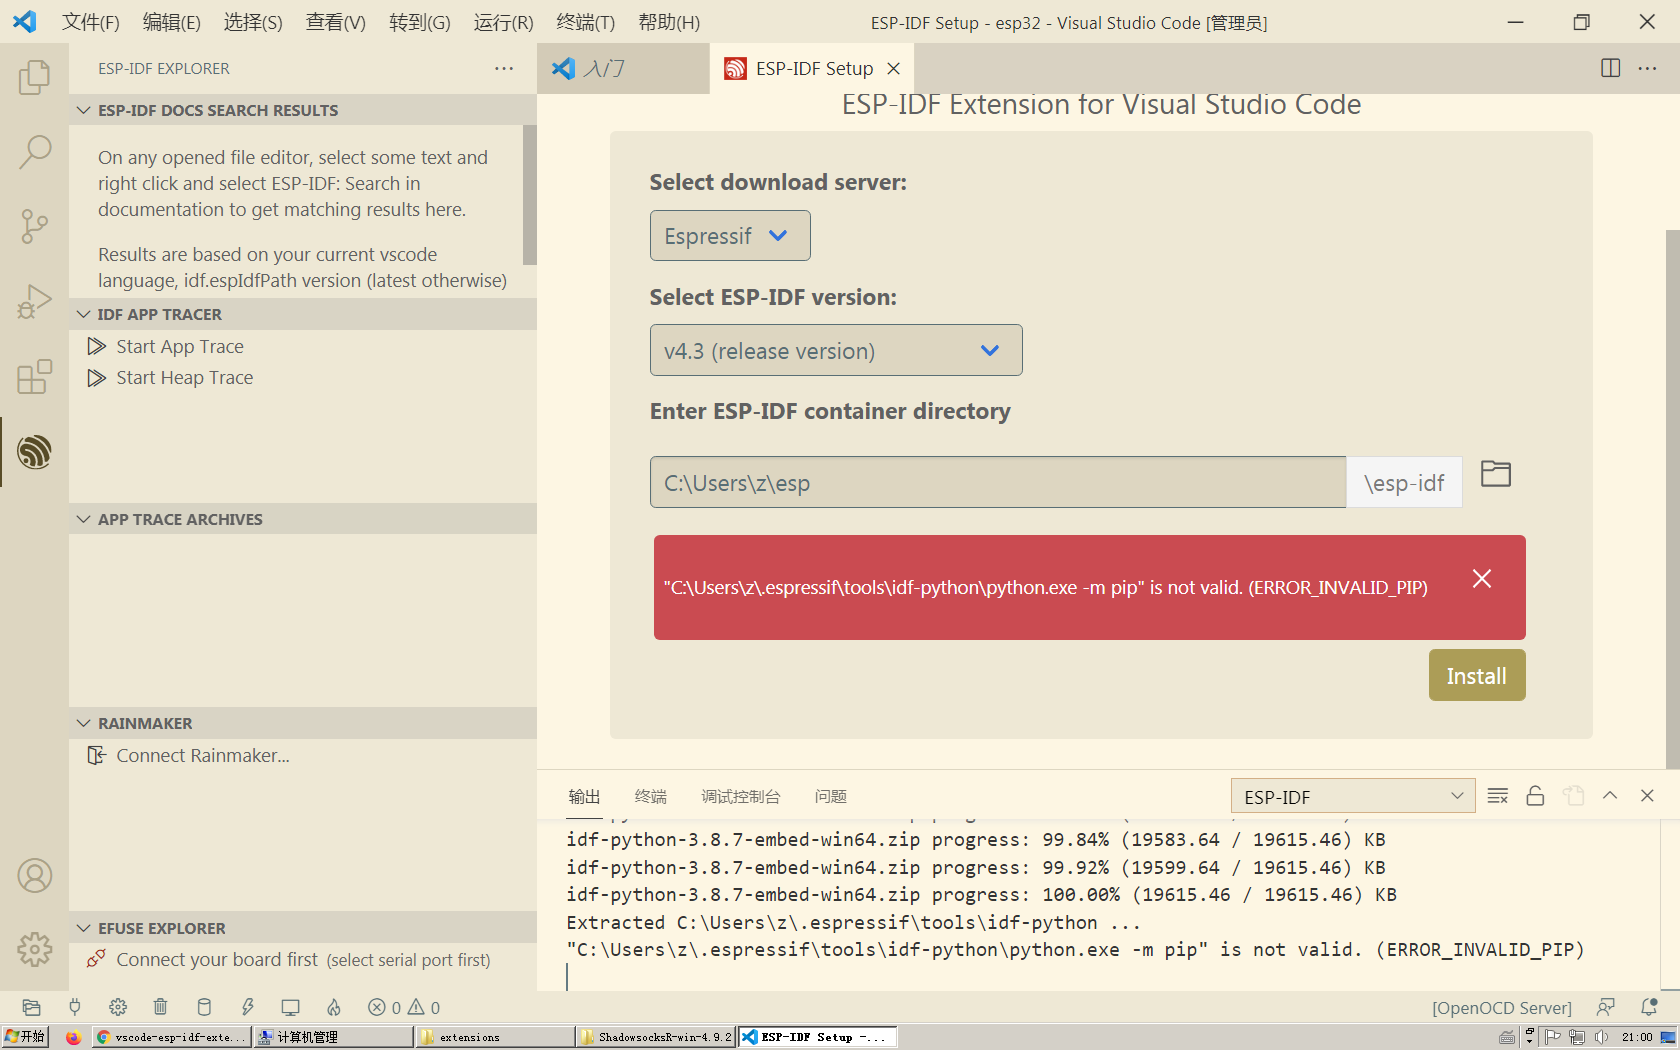Click OpenOCD Server status item
This screenshot has width=1680, height=1050.
[x=1501, y=1008]
